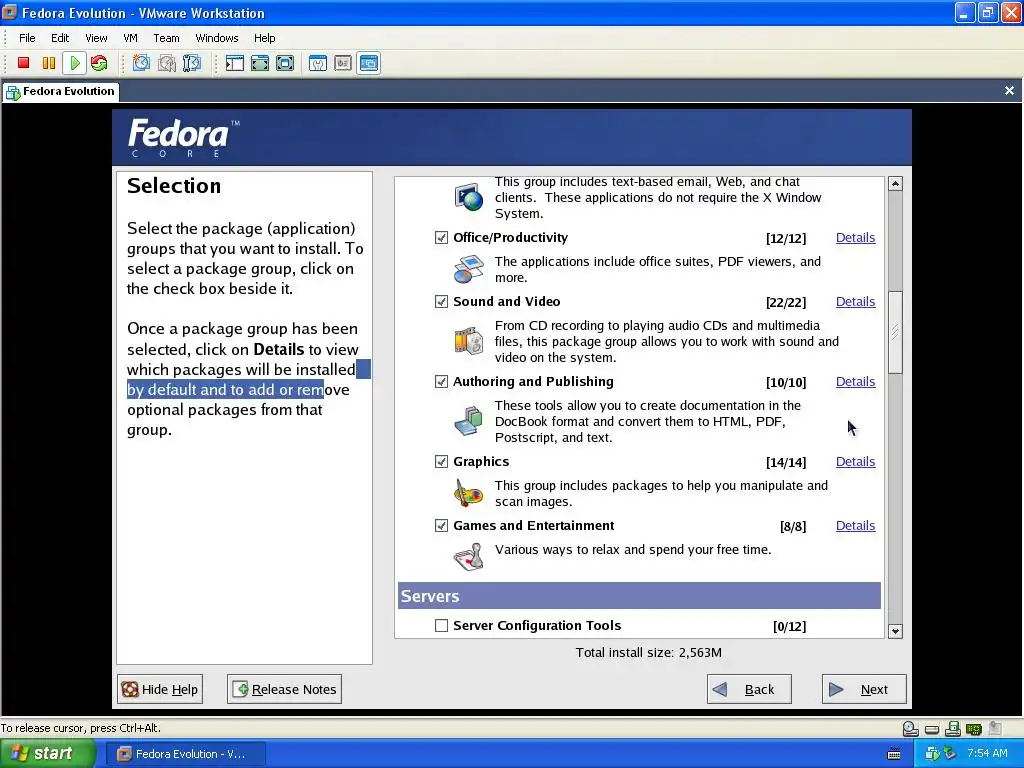The image size is (1024, 768).
Task: Click the green Power On play icon
Action: [x=74, y=63]
